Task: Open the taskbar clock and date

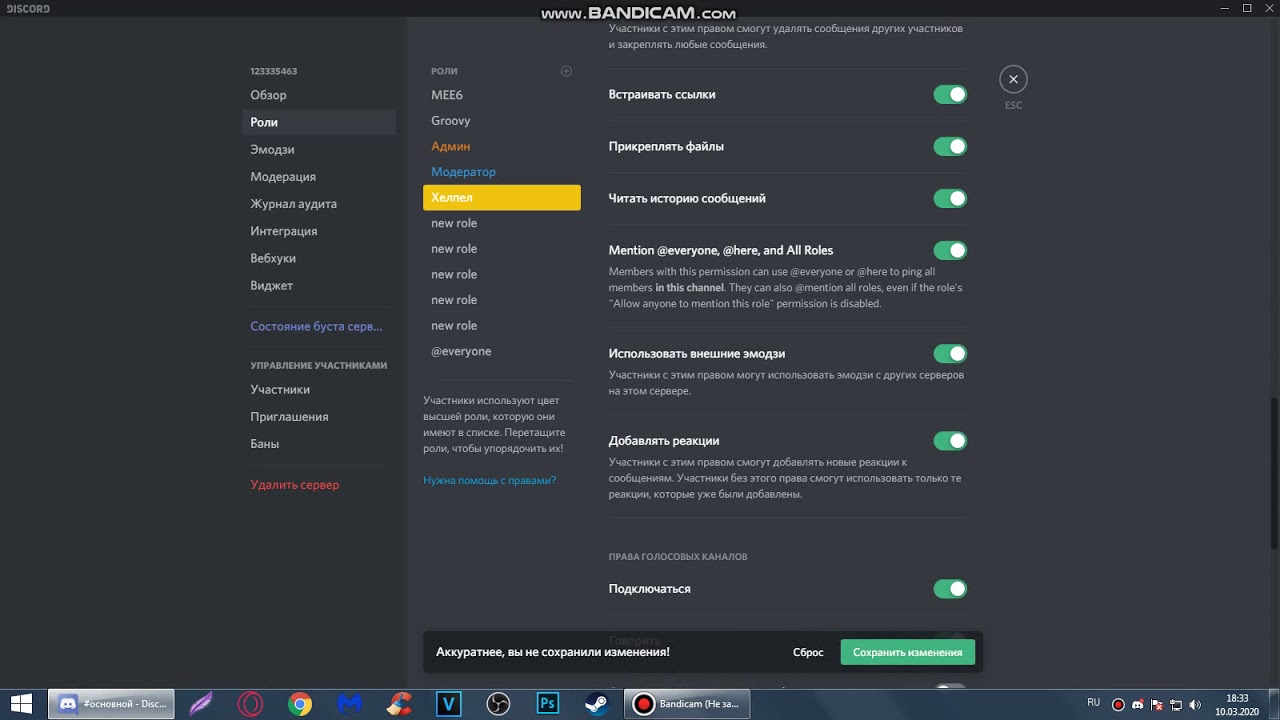Action: click(x=1238, y=704)
